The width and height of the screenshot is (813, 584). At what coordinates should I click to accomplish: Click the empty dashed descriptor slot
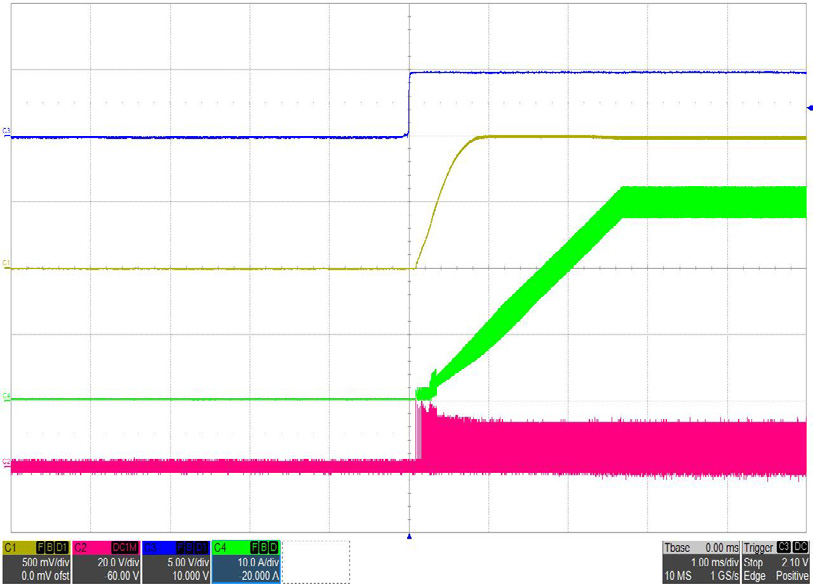point(317,562)
